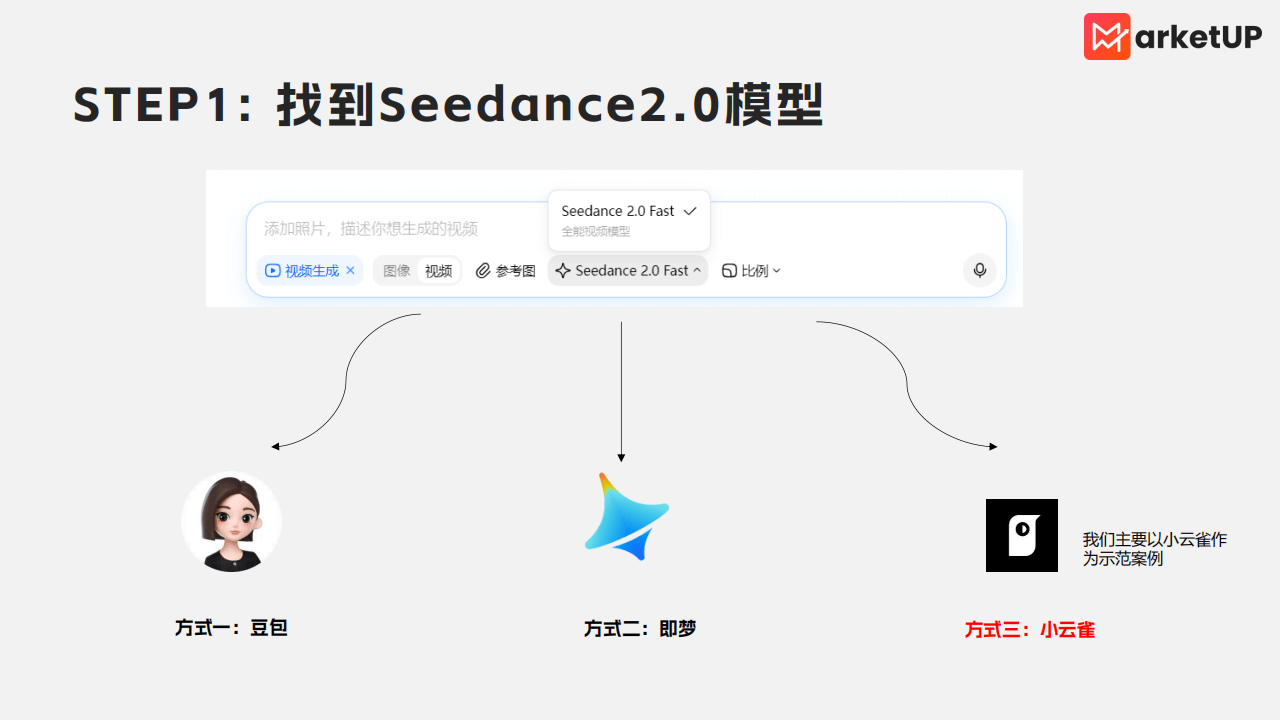Screen dimensions: 1280x720
Task: Click the play icon in the 视频生成 chip
Action: [x=272, y=271]
